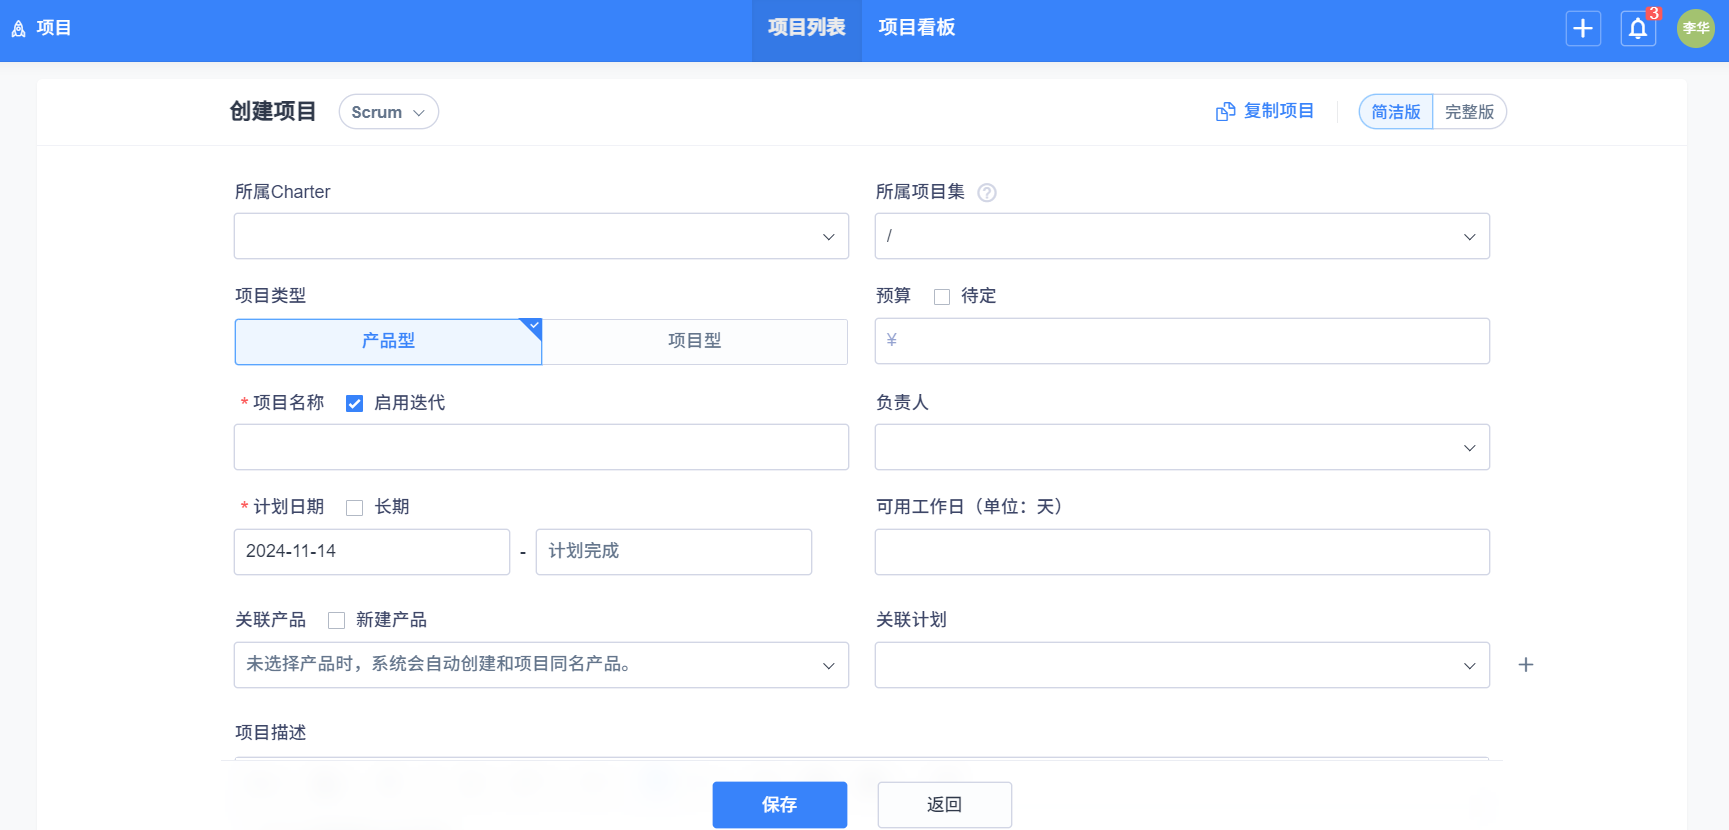This screenshot has width=1729, height=830.
Task: Click the 可用工作日 input field
Action: coord(1182,552)
